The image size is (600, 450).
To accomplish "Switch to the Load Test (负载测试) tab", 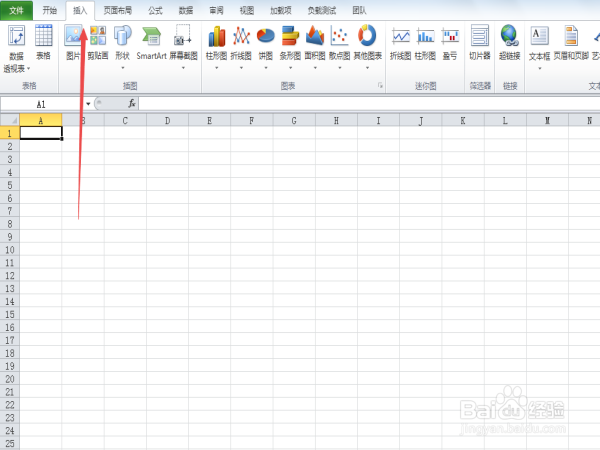I will [x=322, y=10].
